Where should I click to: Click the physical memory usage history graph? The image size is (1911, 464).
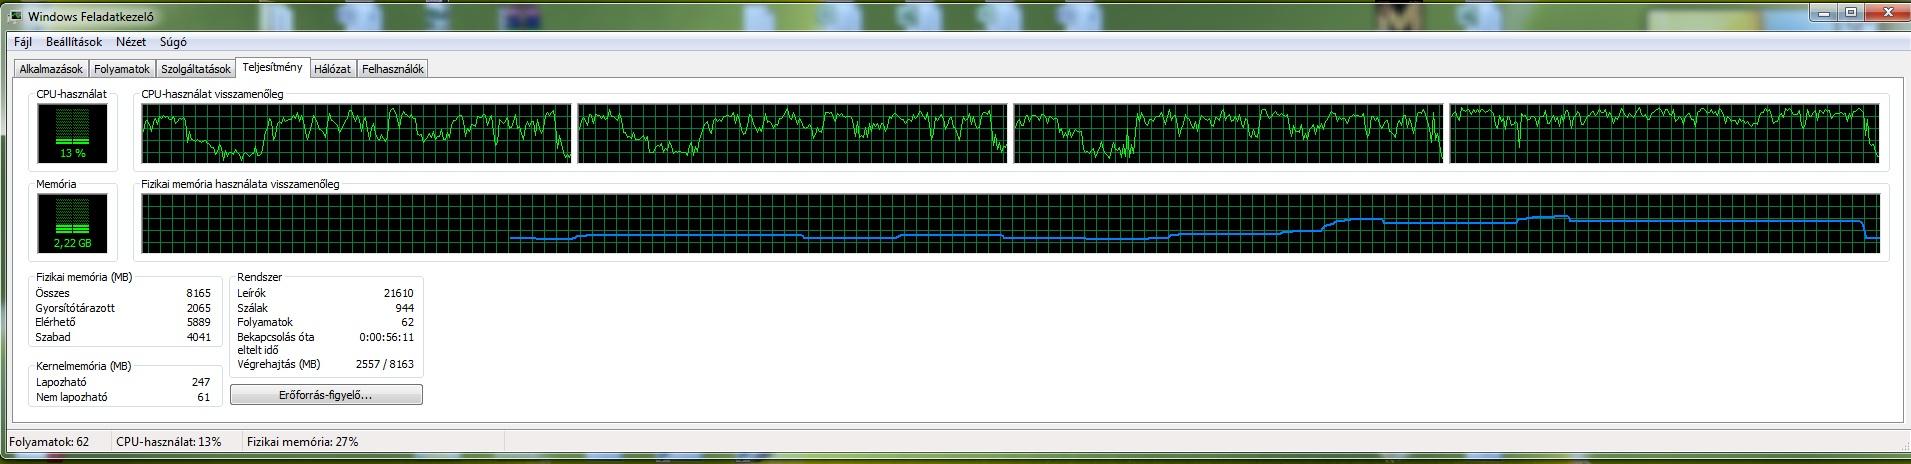pyautogui.click(x=1011, y=223)
